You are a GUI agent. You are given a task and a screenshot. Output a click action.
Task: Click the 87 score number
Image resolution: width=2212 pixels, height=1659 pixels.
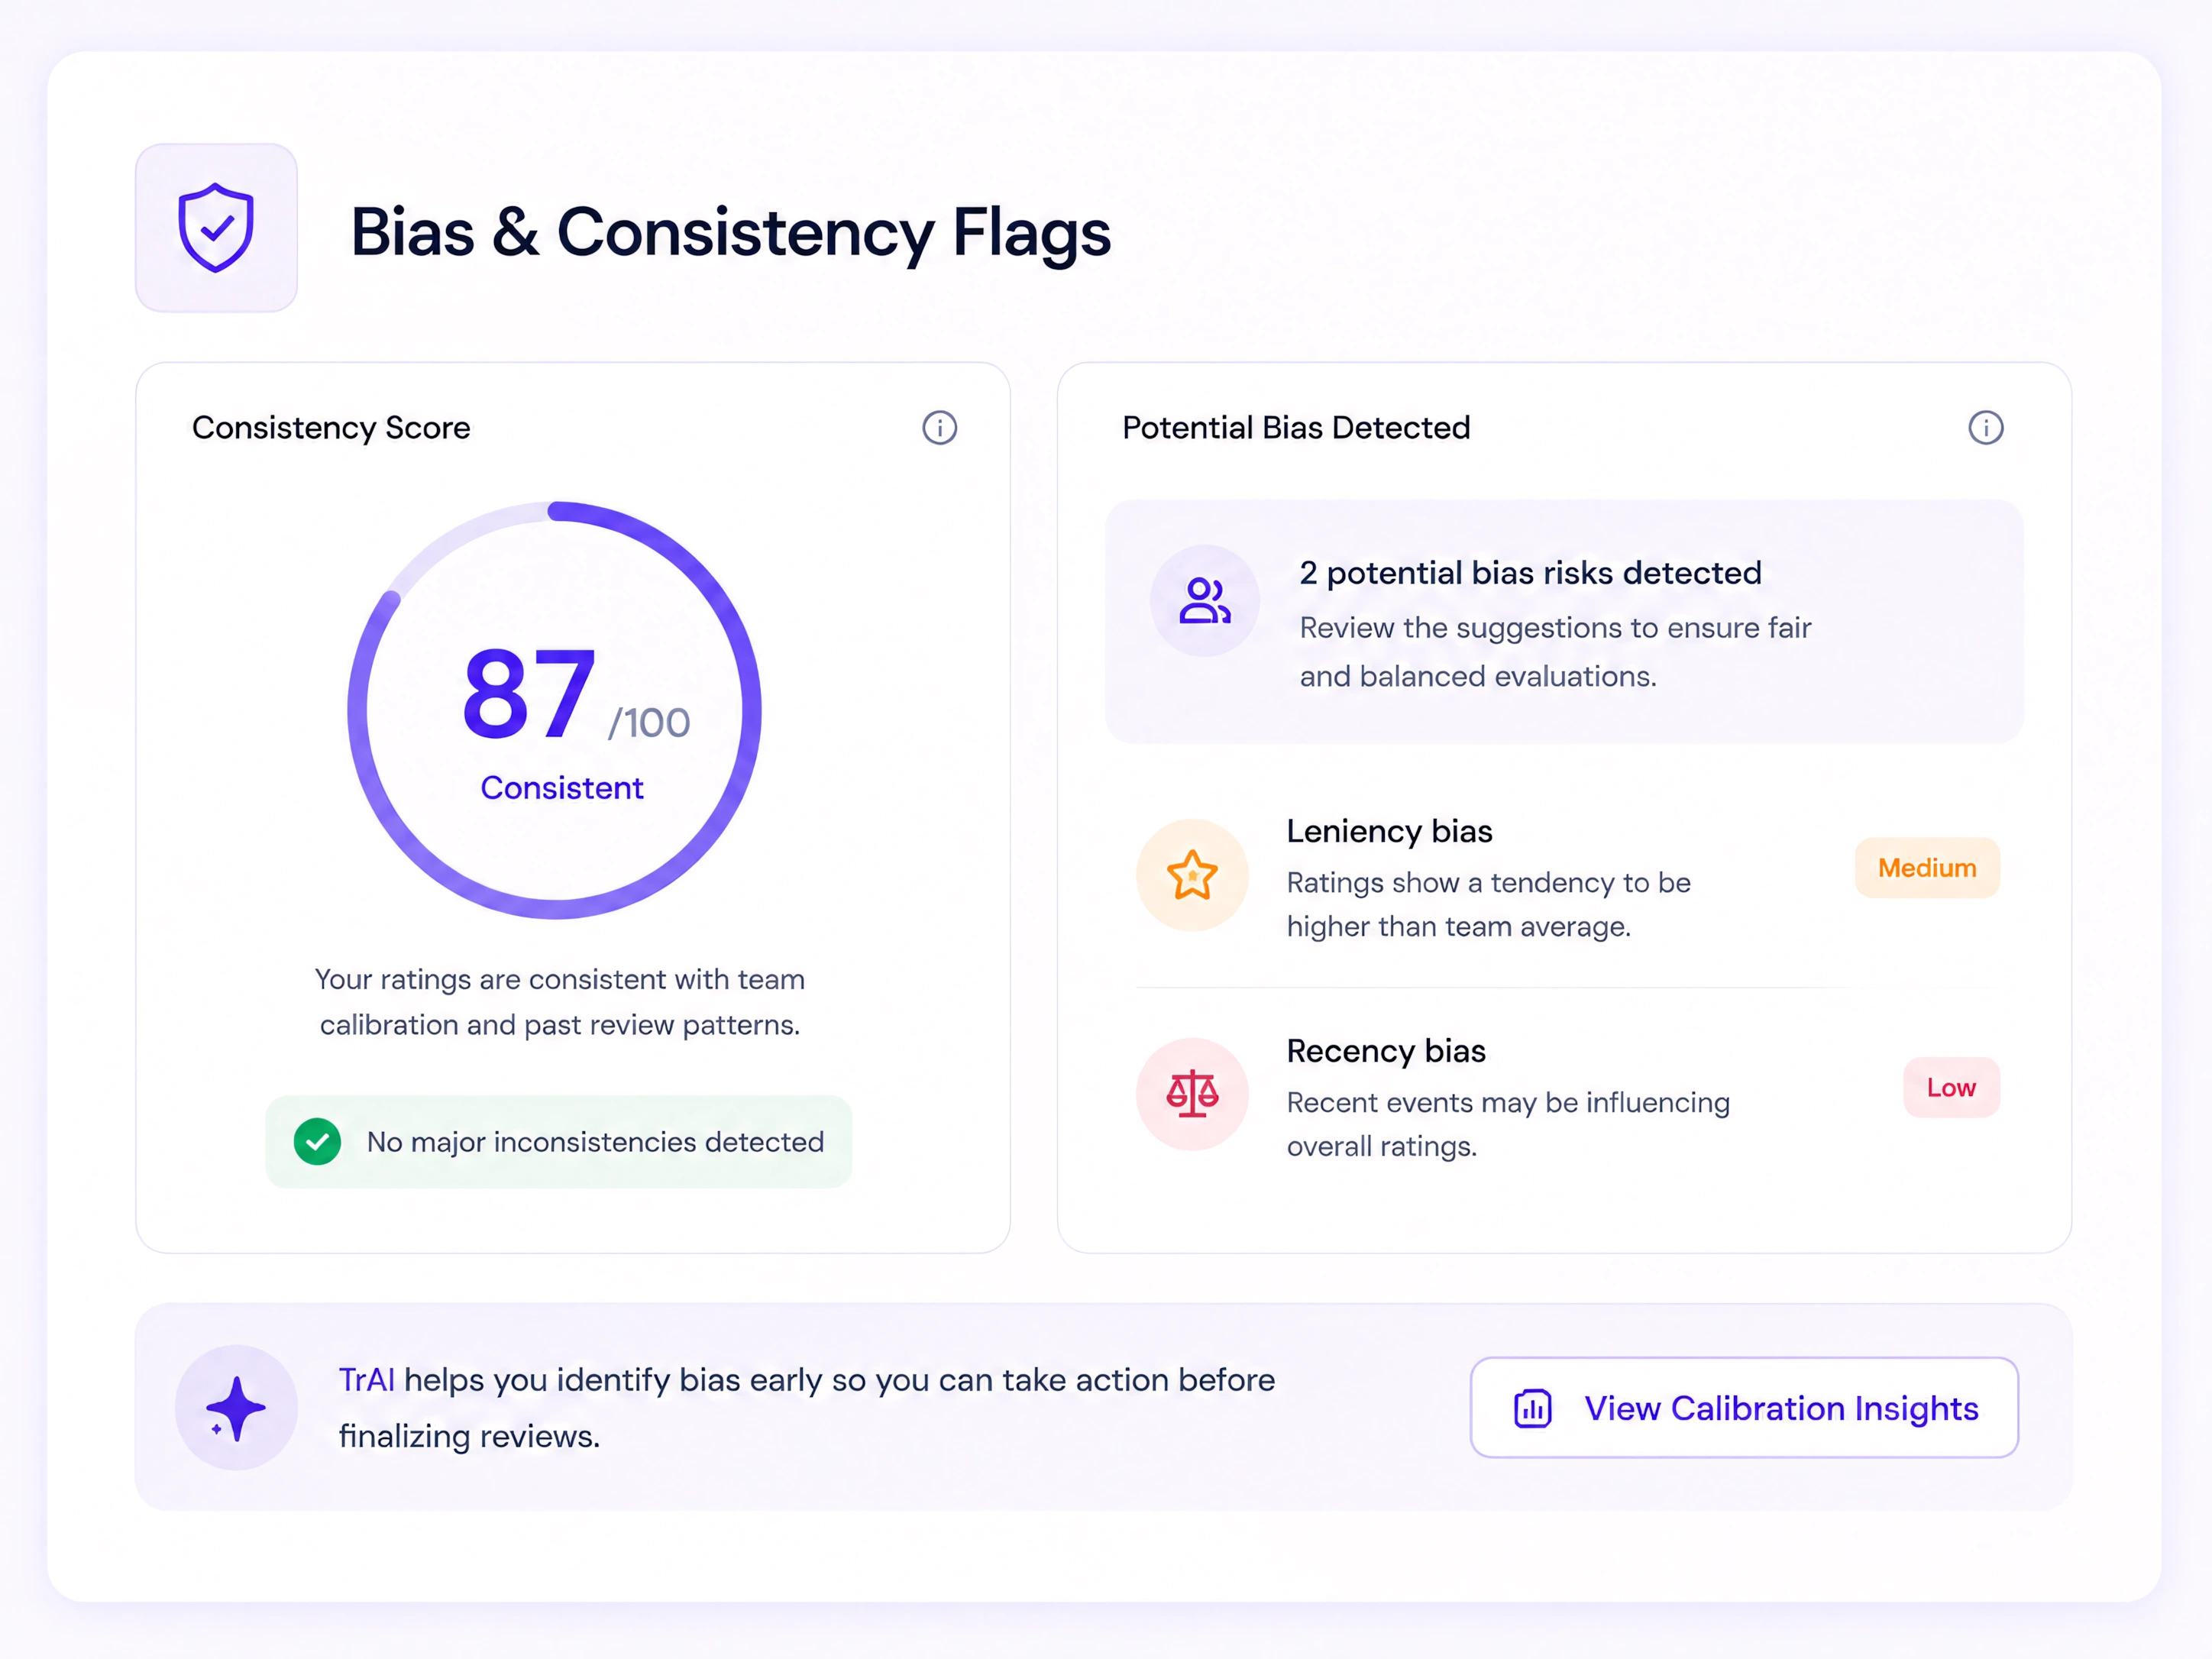click(x=529, y=693)
